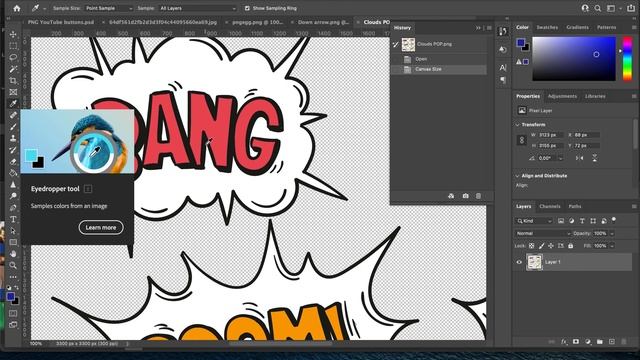Delete layer using the trash icon
Image resolution: width=640 pixels, height=360 pixels.
coord(623,342)
